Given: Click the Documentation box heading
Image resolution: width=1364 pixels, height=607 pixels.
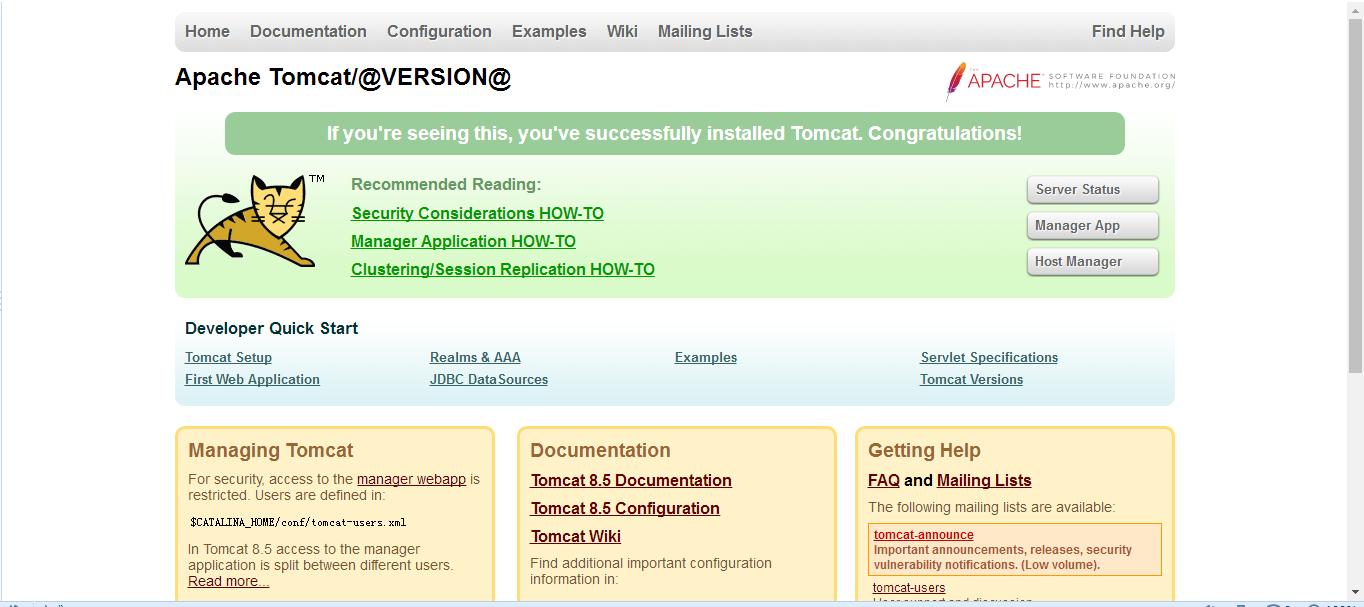Looking at the screenshot, I should click(x=600, y=450).
